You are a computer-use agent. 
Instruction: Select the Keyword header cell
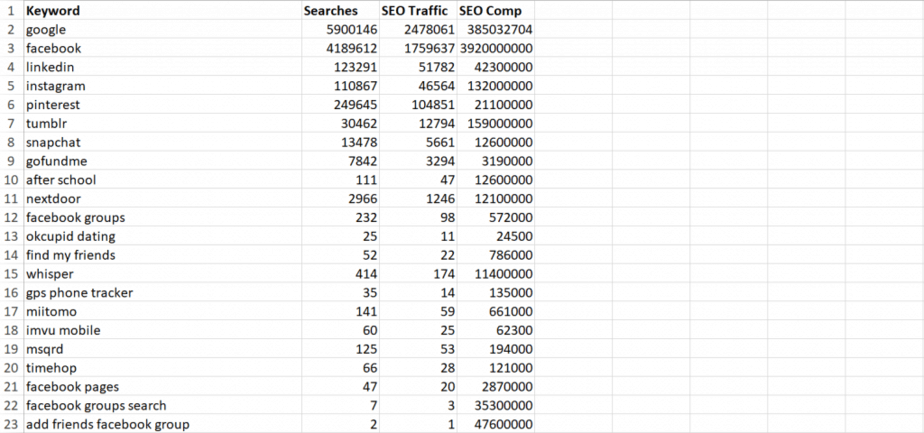pos(162,11)
